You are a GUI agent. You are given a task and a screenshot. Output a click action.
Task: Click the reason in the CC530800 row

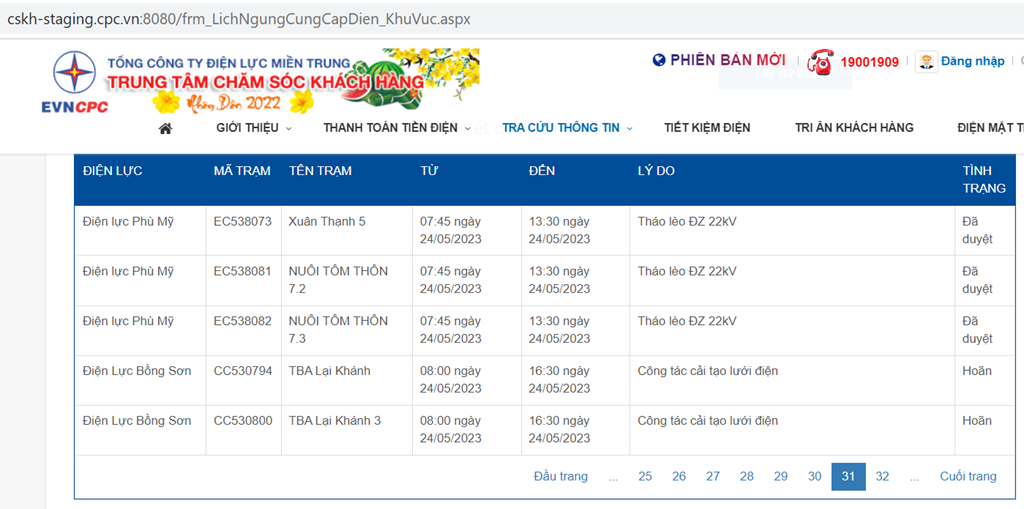click(708, 421)
